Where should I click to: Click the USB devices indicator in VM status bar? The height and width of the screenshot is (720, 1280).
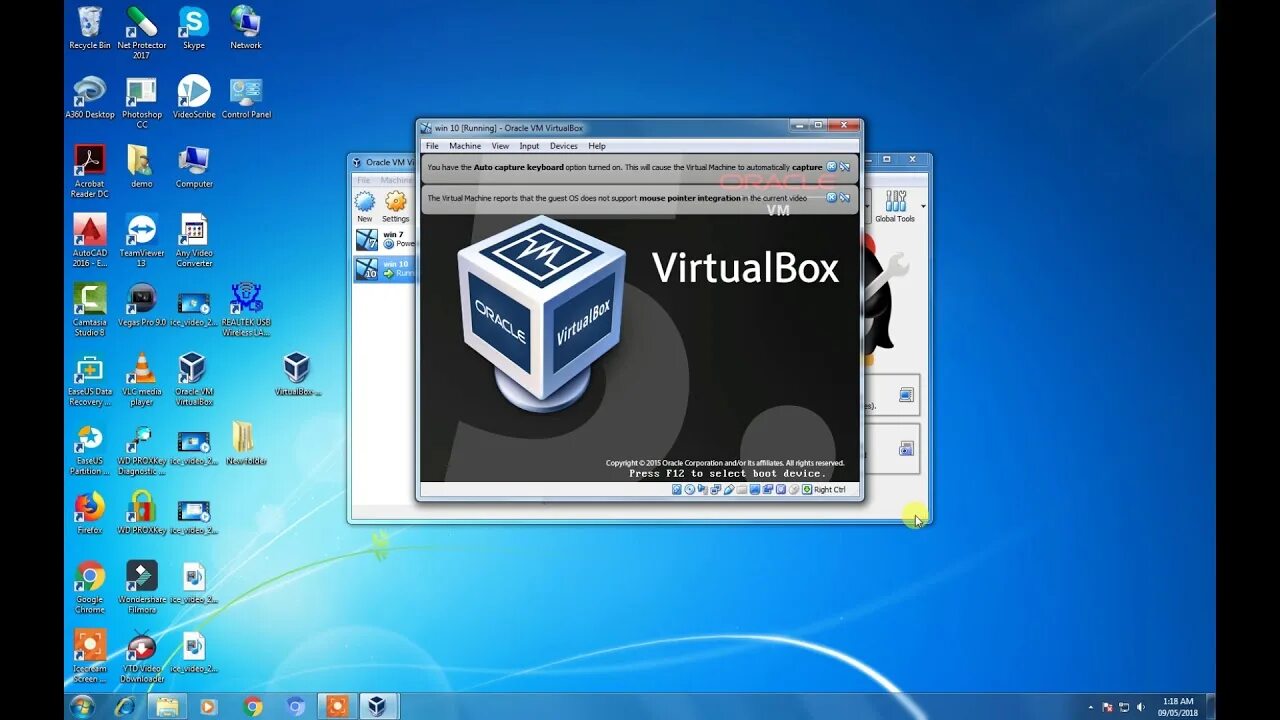point(729,490)
